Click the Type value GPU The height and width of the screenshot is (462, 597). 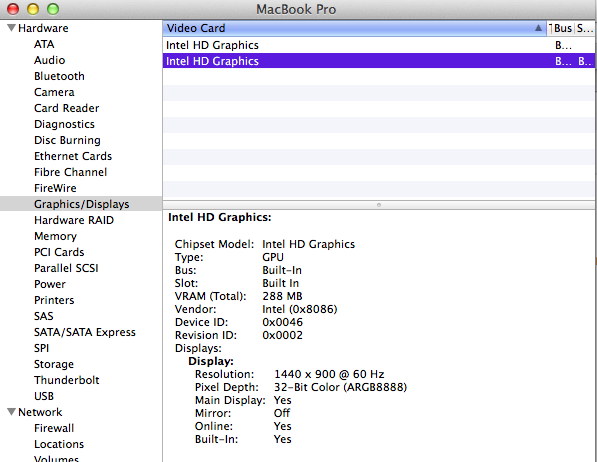coord(273,257)
